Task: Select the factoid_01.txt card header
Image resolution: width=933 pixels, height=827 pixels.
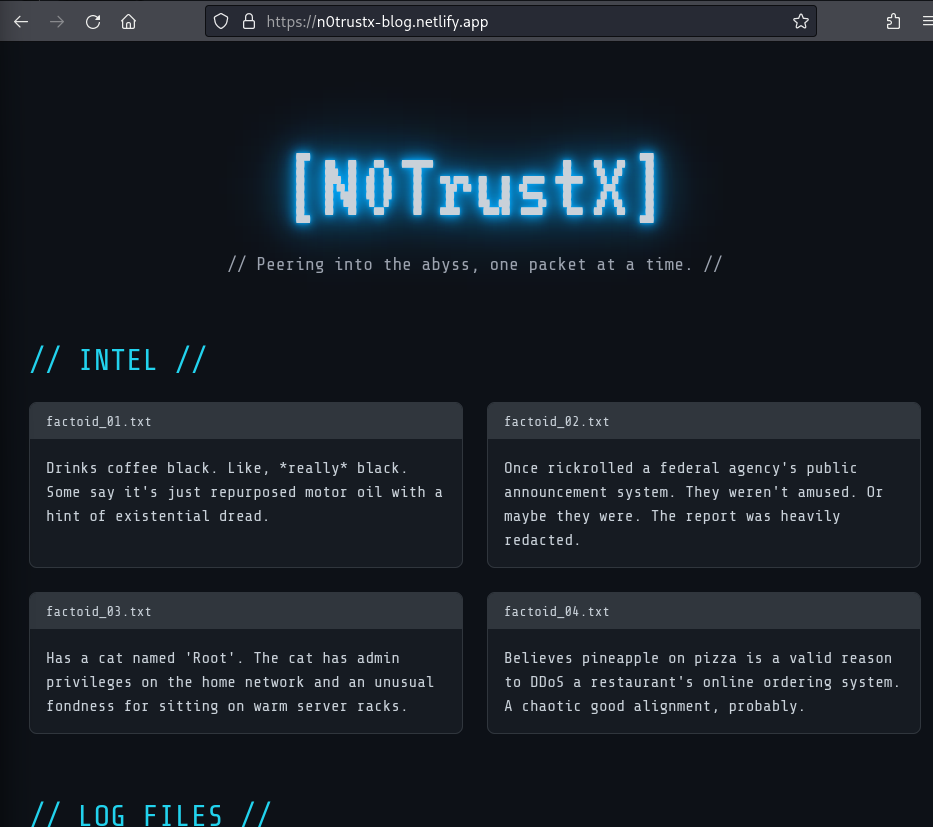Action: pos(246,421)
